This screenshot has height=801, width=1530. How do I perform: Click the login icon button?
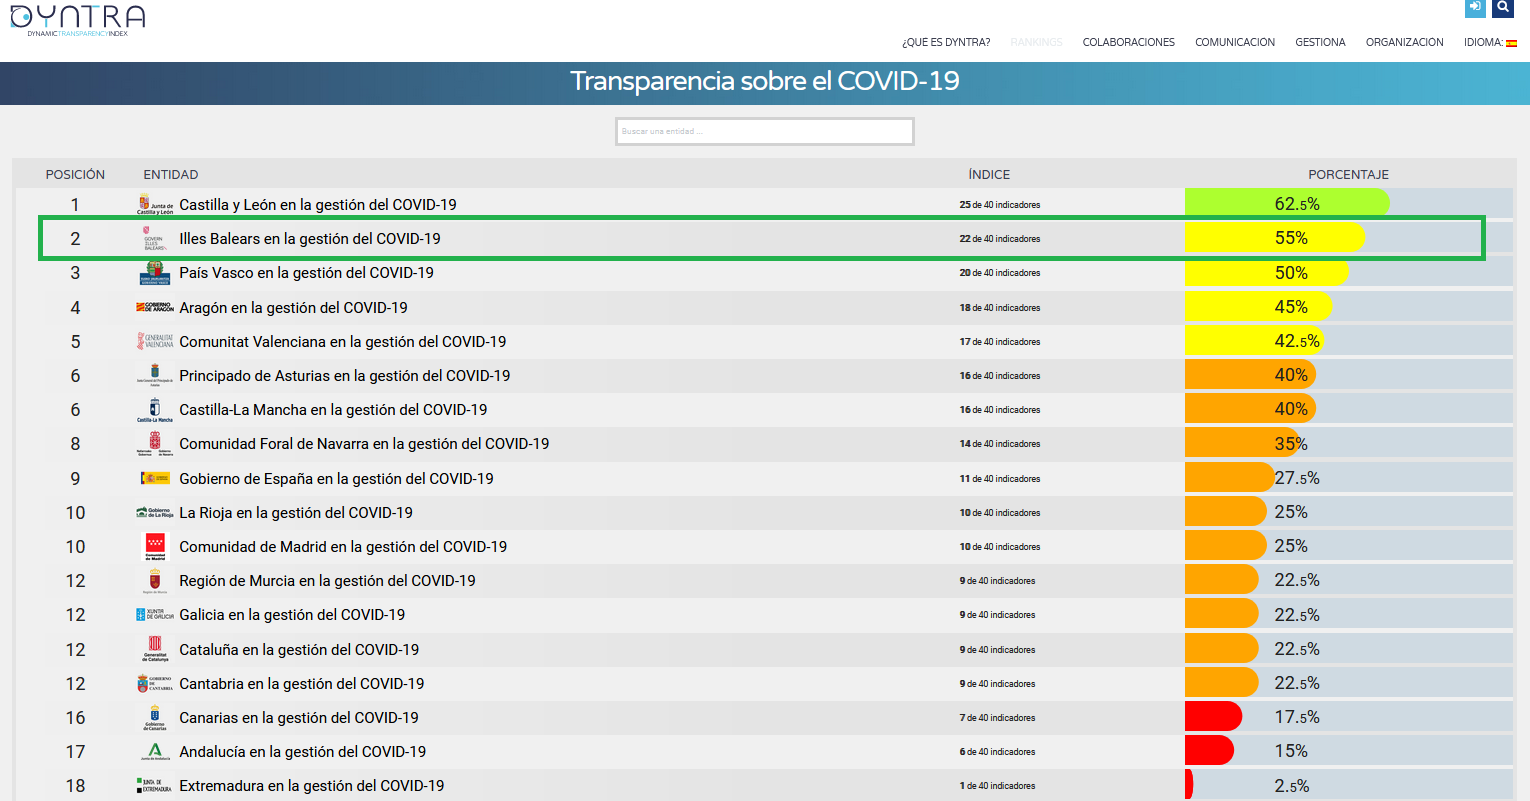pos(1475,8)
